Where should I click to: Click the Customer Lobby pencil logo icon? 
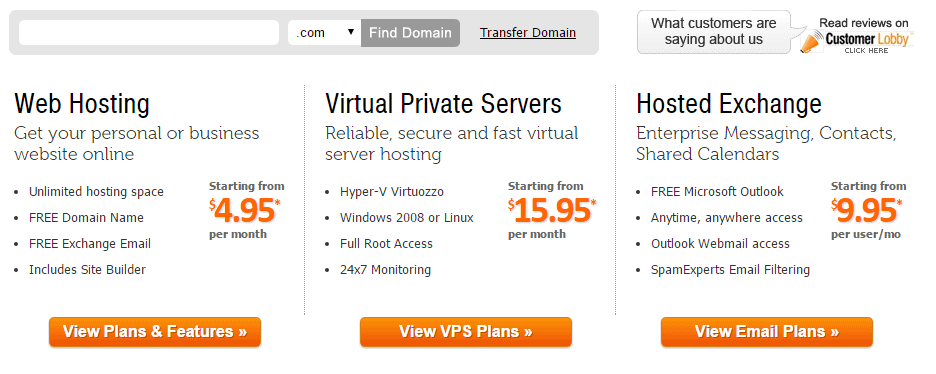coord(811,41)
